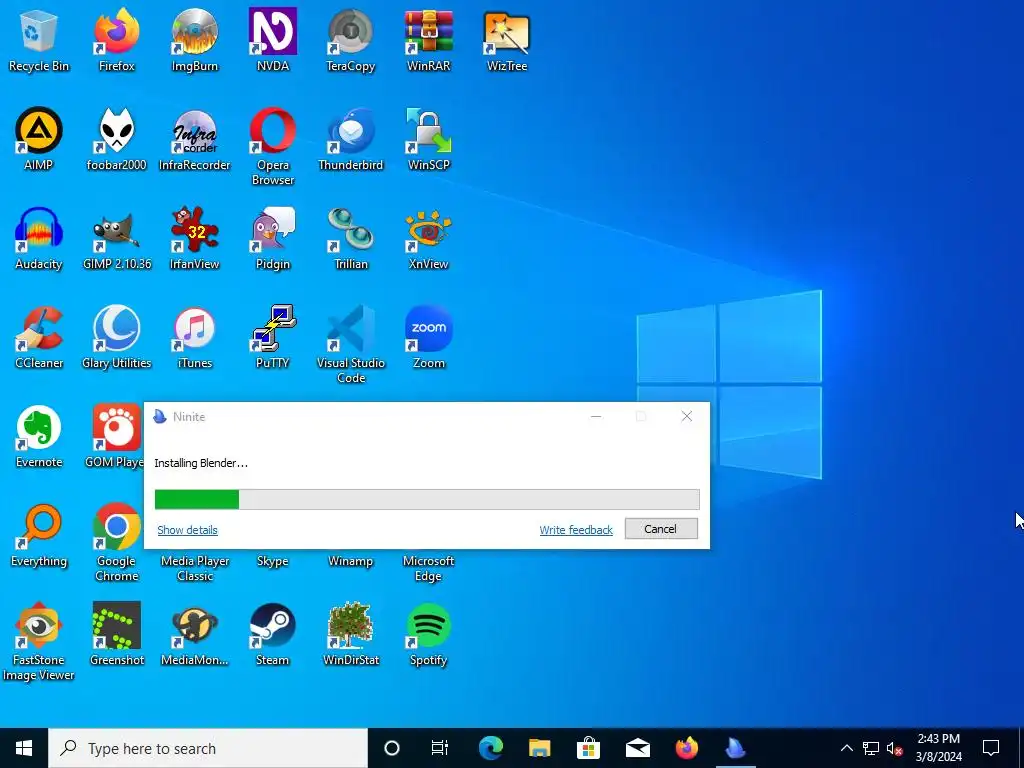Open the muted volume tray icon
Image resolution: width=1024 pixels, height=768 pixels.
click(x=894, y=748)
